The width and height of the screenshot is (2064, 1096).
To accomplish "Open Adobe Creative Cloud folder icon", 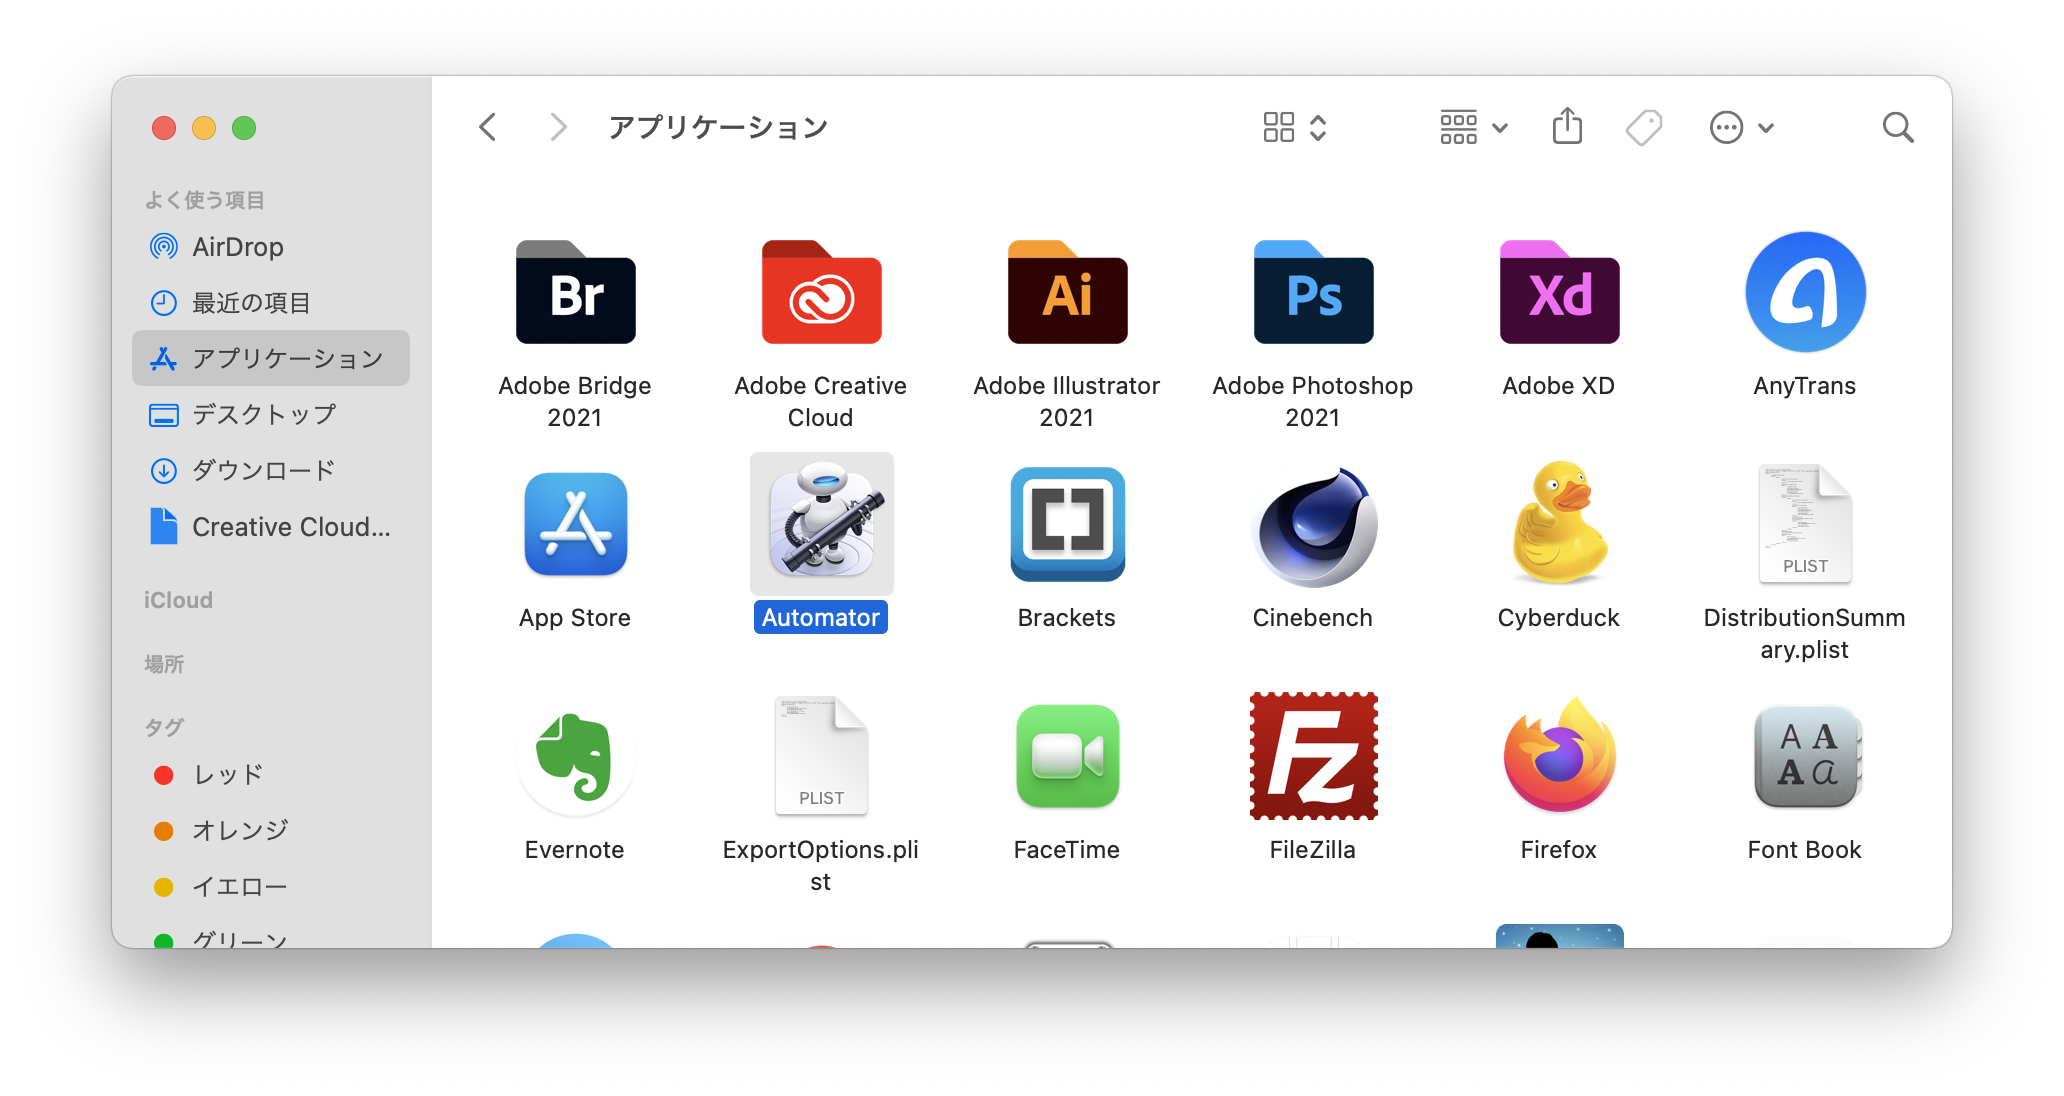I will coord(821,292).
